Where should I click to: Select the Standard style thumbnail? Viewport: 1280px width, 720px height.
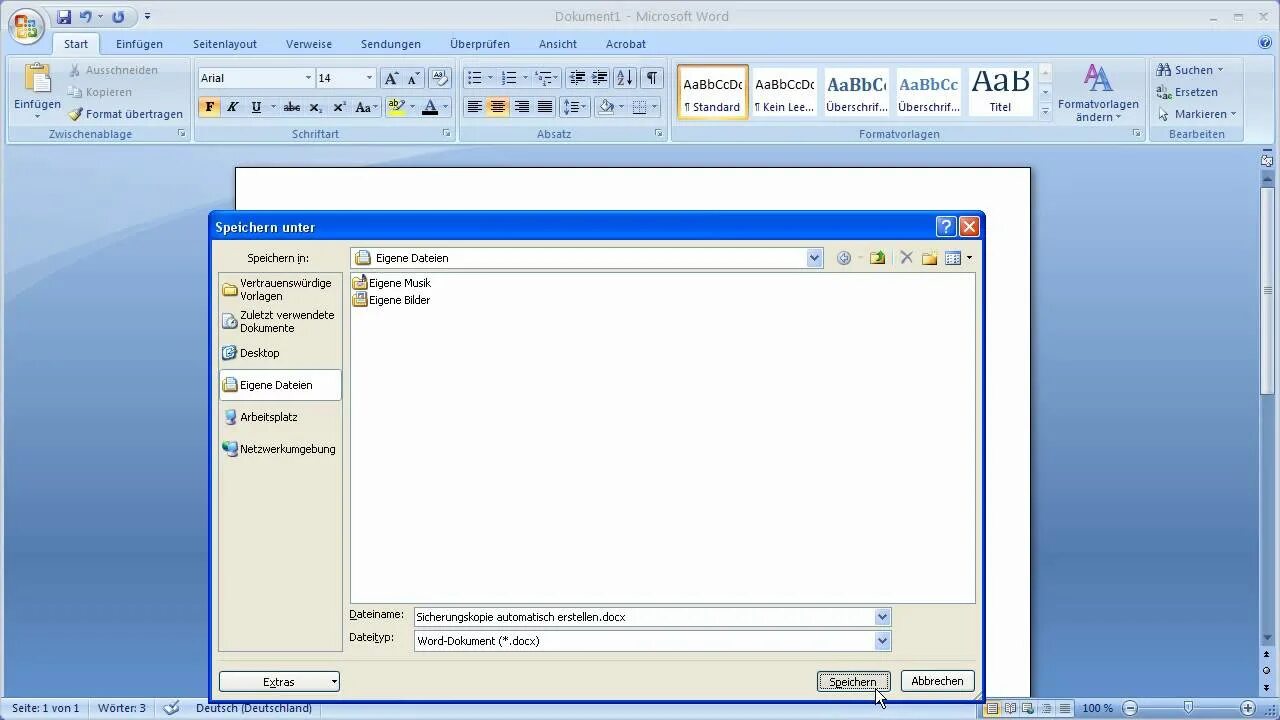tap(713, 92)
